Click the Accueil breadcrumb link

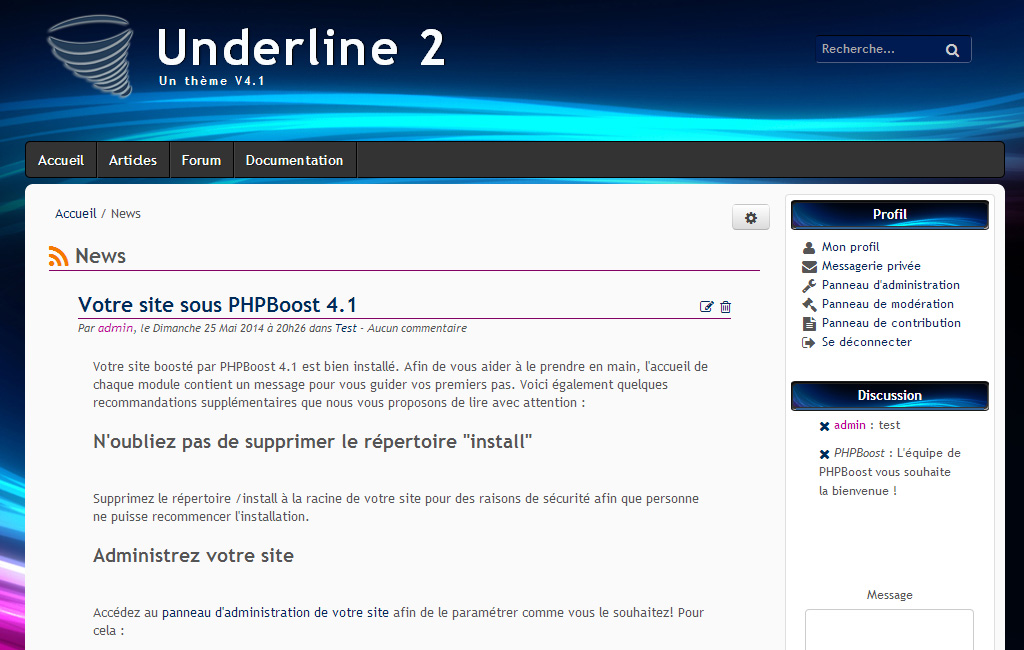[76, 214]
